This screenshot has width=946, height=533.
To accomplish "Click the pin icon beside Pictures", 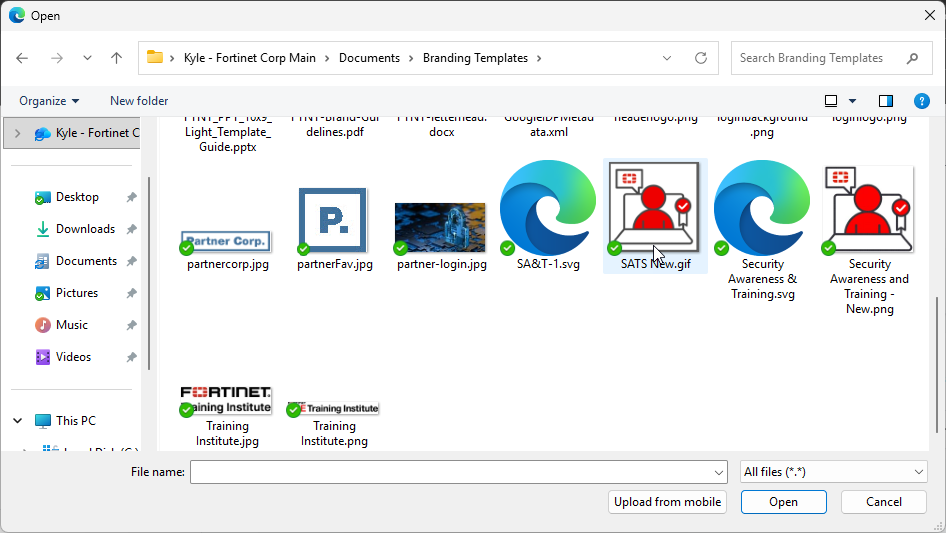I will [132, 293].
